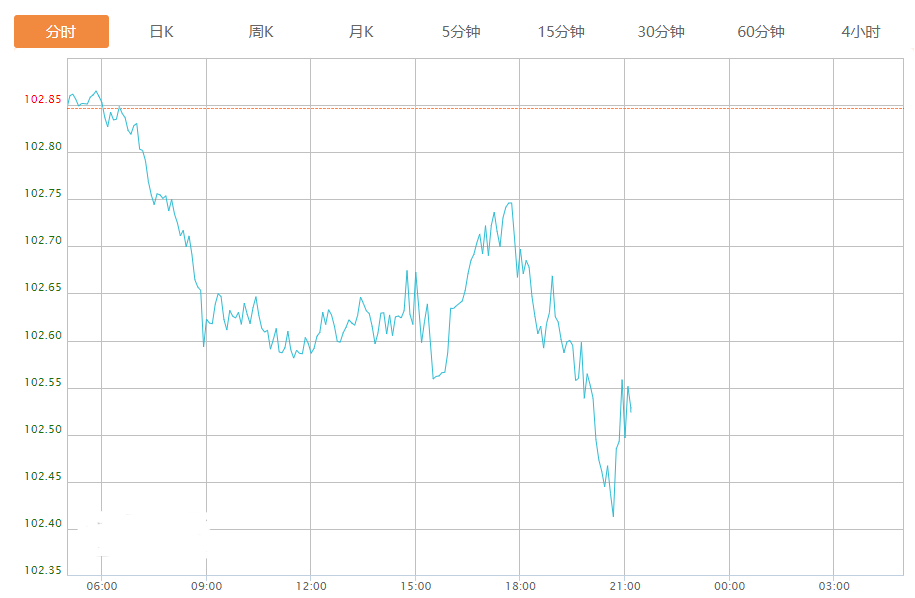The width and height of the screenshot is (915, 598).
Task: Select the 分时 chart tab
Action: click(61, 32)
